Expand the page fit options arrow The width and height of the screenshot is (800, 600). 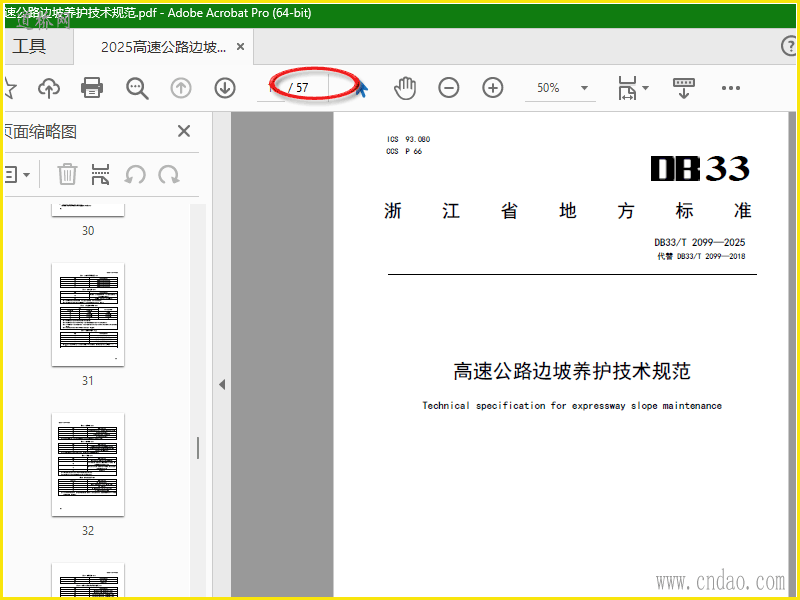(x=645, y=88)
